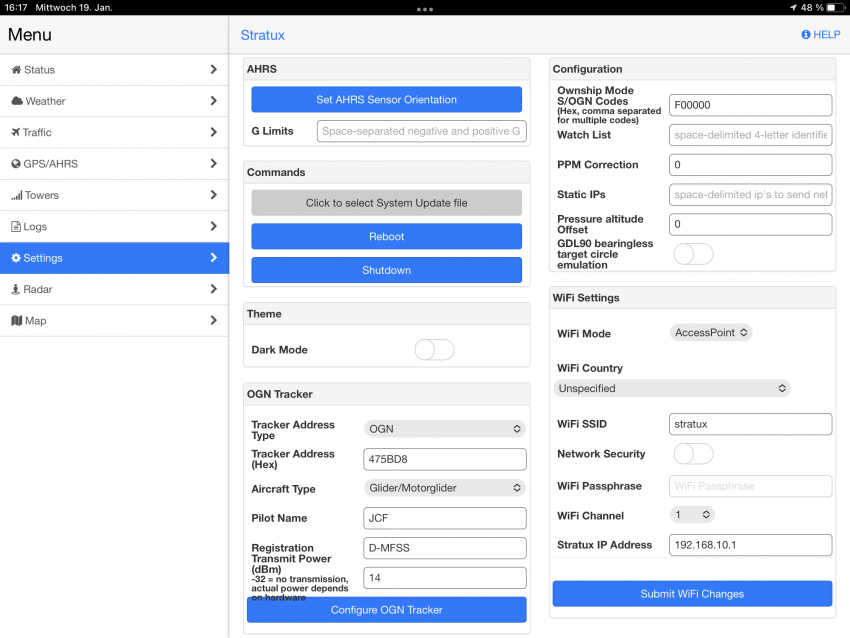This screenshot has height=638, width=850.
Task: Click the location arrow in status bar
Action: [x=793, y=8]
